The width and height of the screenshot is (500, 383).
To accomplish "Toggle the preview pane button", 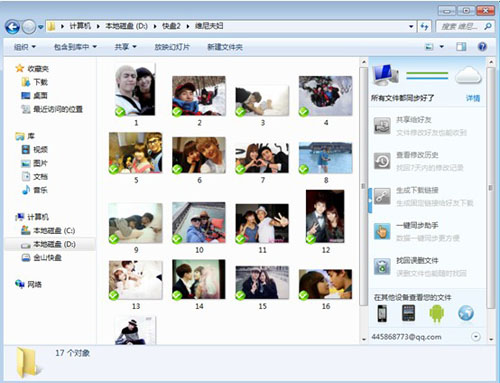I will [461, 47].
